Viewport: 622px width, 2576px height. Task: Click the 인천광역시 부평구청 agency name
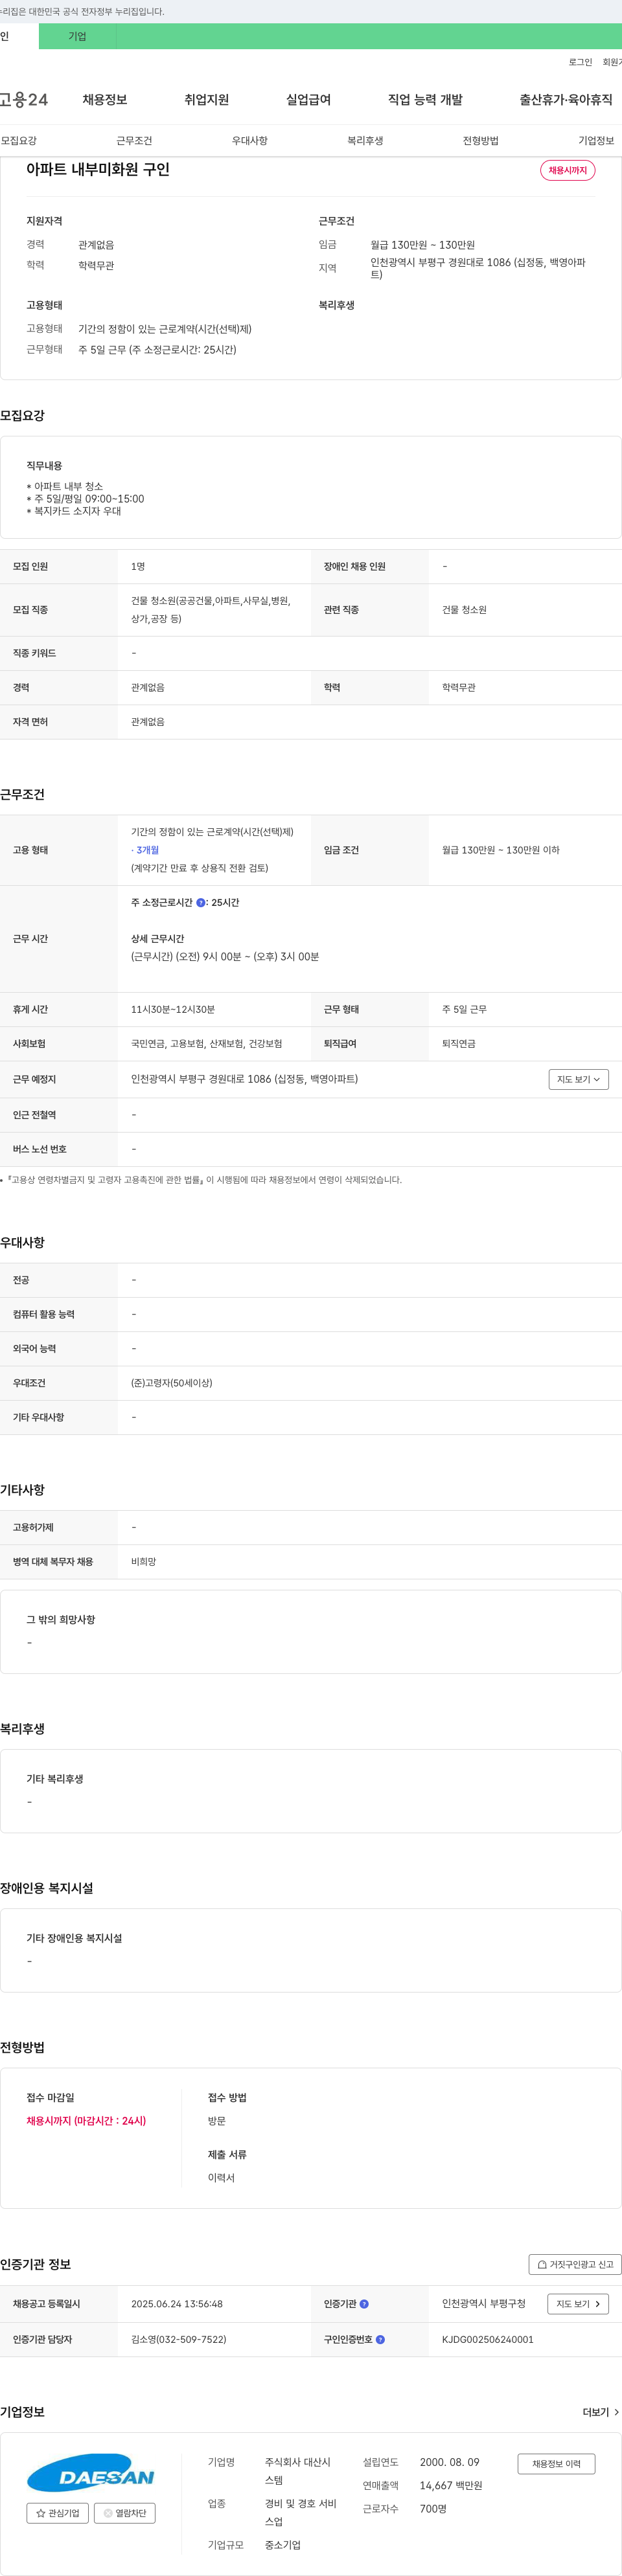pyautogui.click(x=484, y=2304)
